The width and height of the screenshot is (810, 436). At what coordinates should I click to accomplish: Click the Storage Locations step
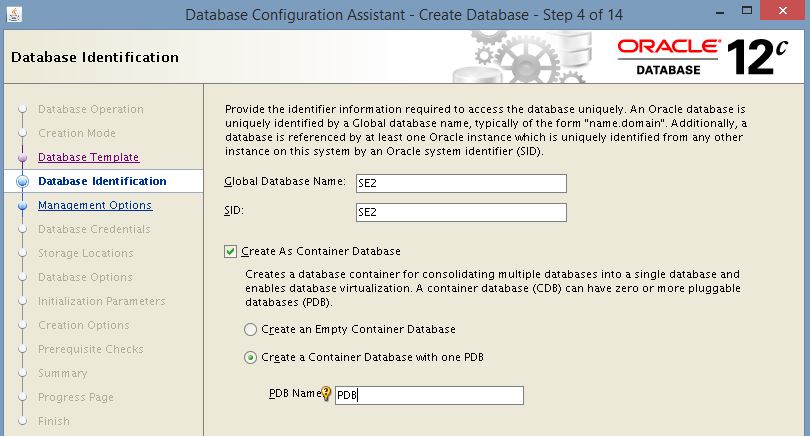point(85,253)
